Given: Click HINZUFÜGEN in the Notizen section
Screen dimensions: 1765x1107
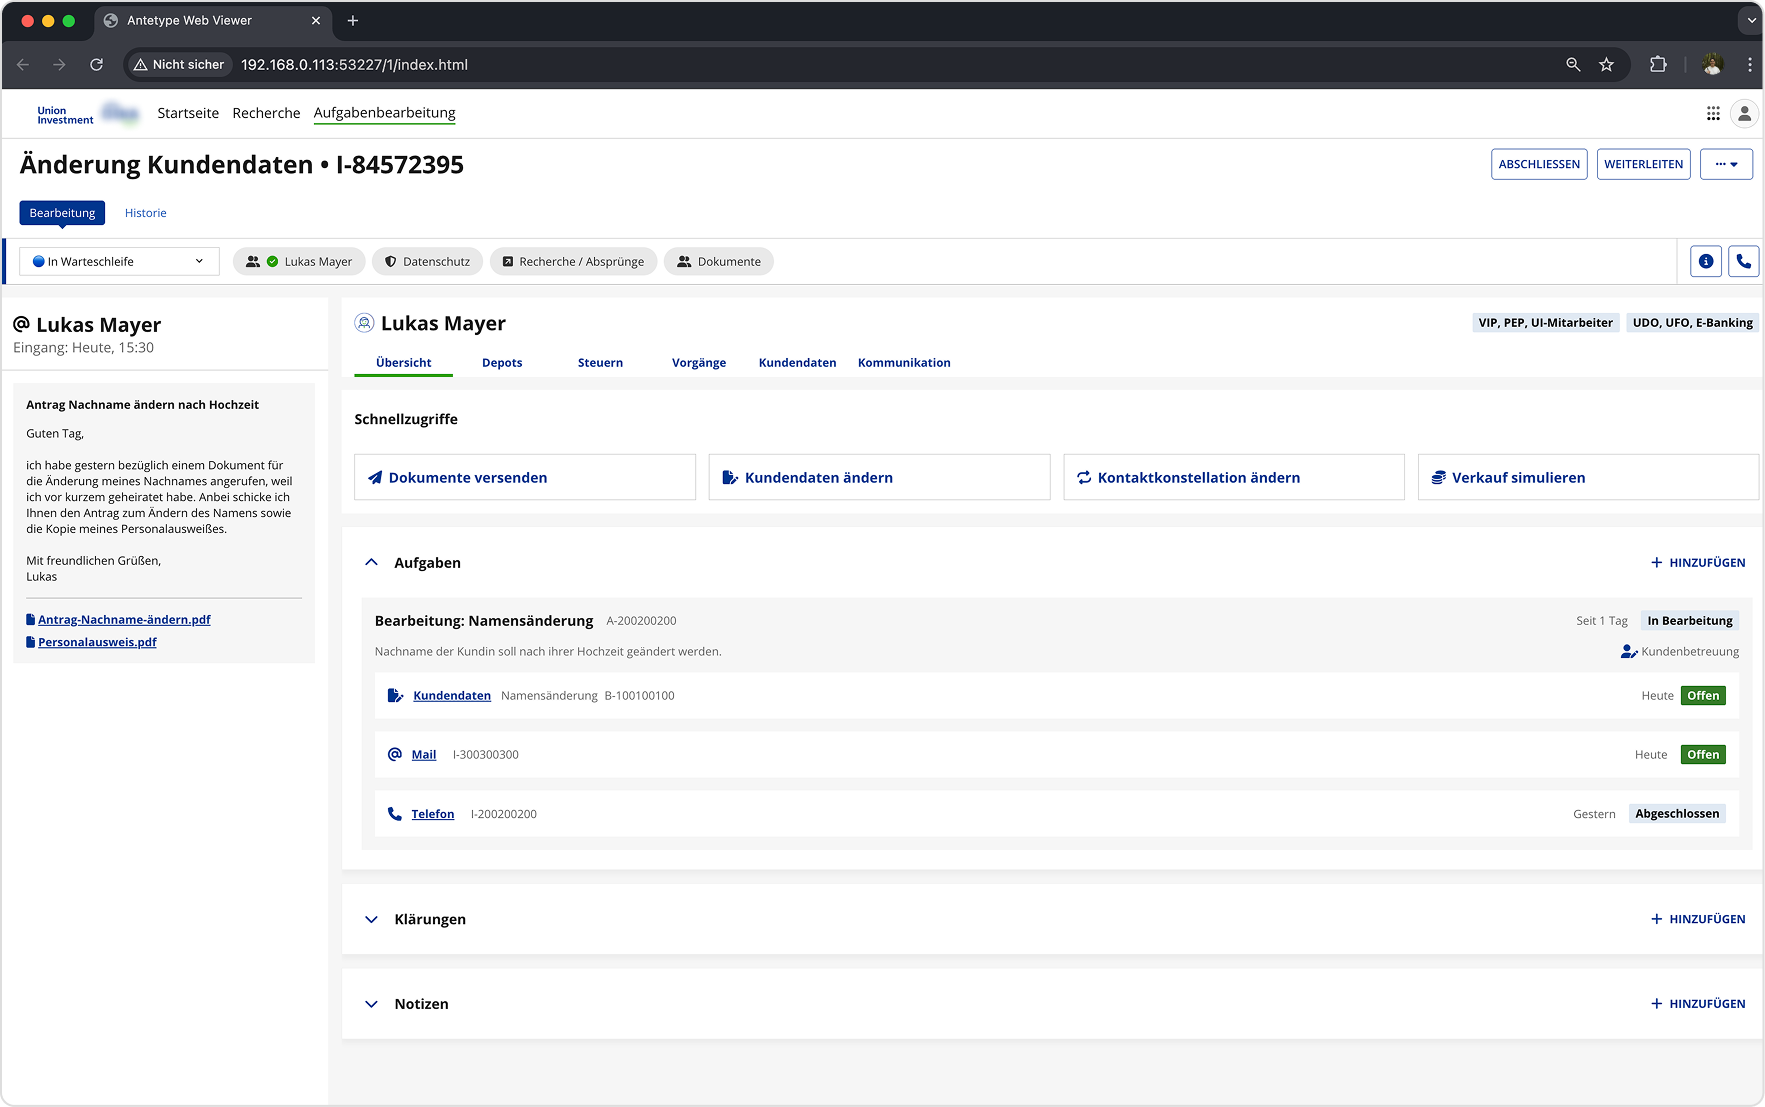Looking at the screenshot, I should 1698,1004.
